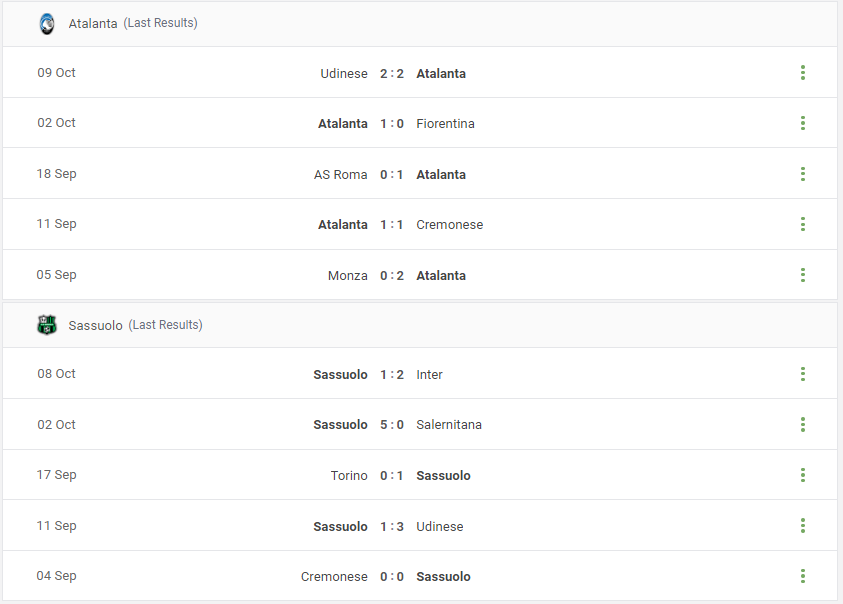Click the 2:2 score of Udinese match

[x=392, y=74]
